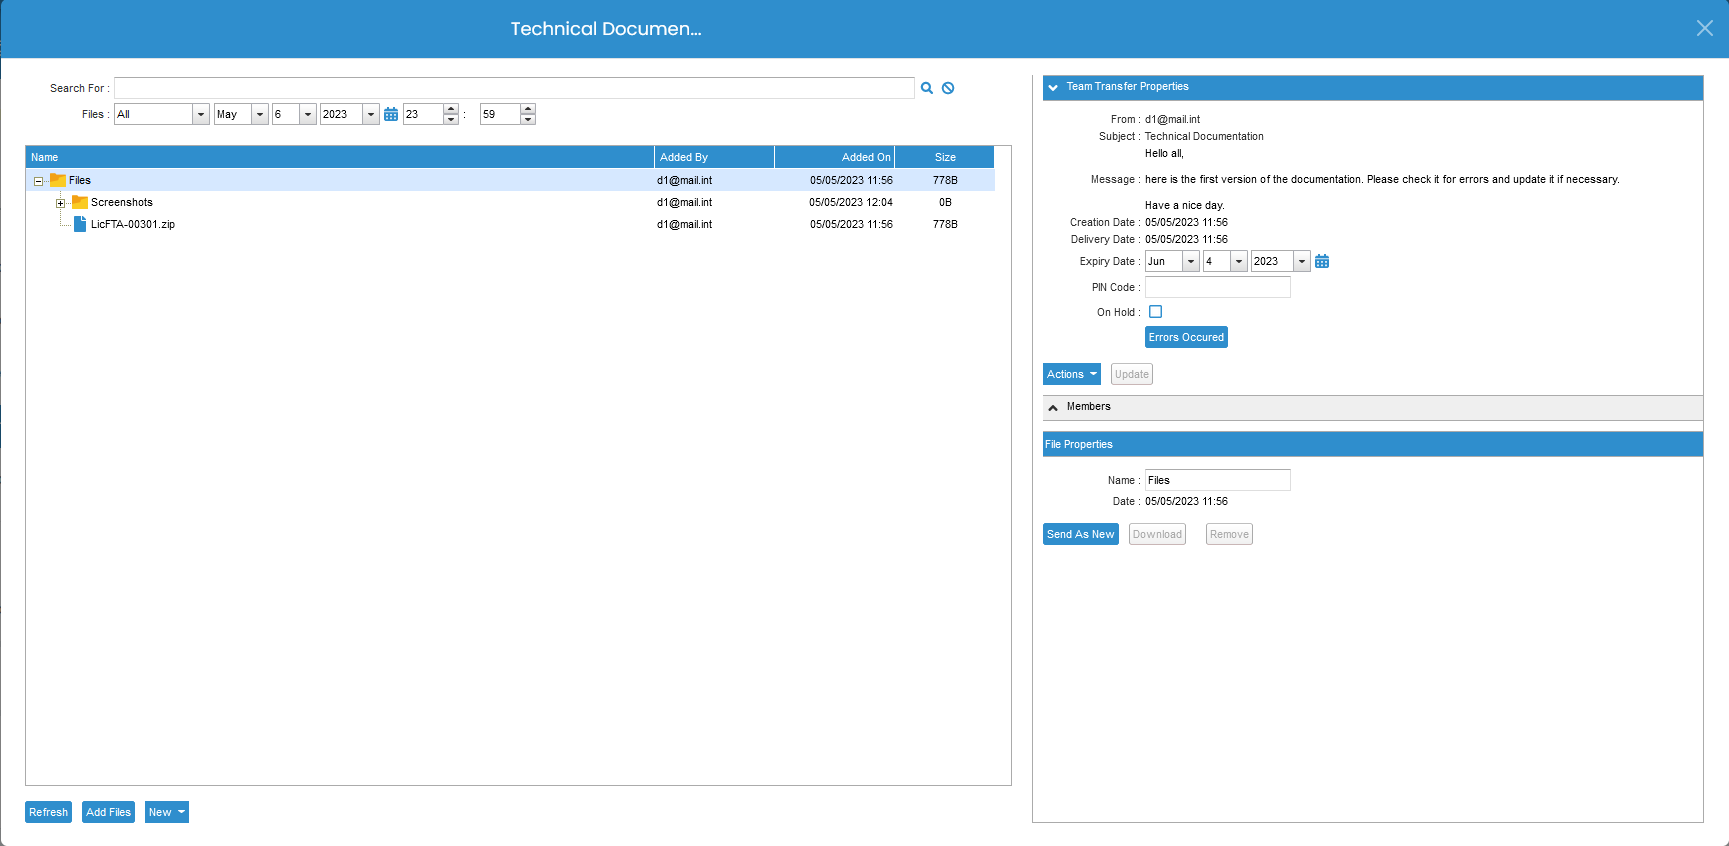This screenshot has width=1729, height=846.
Task: Click the Files folder icon
Action: coord(58,180)
